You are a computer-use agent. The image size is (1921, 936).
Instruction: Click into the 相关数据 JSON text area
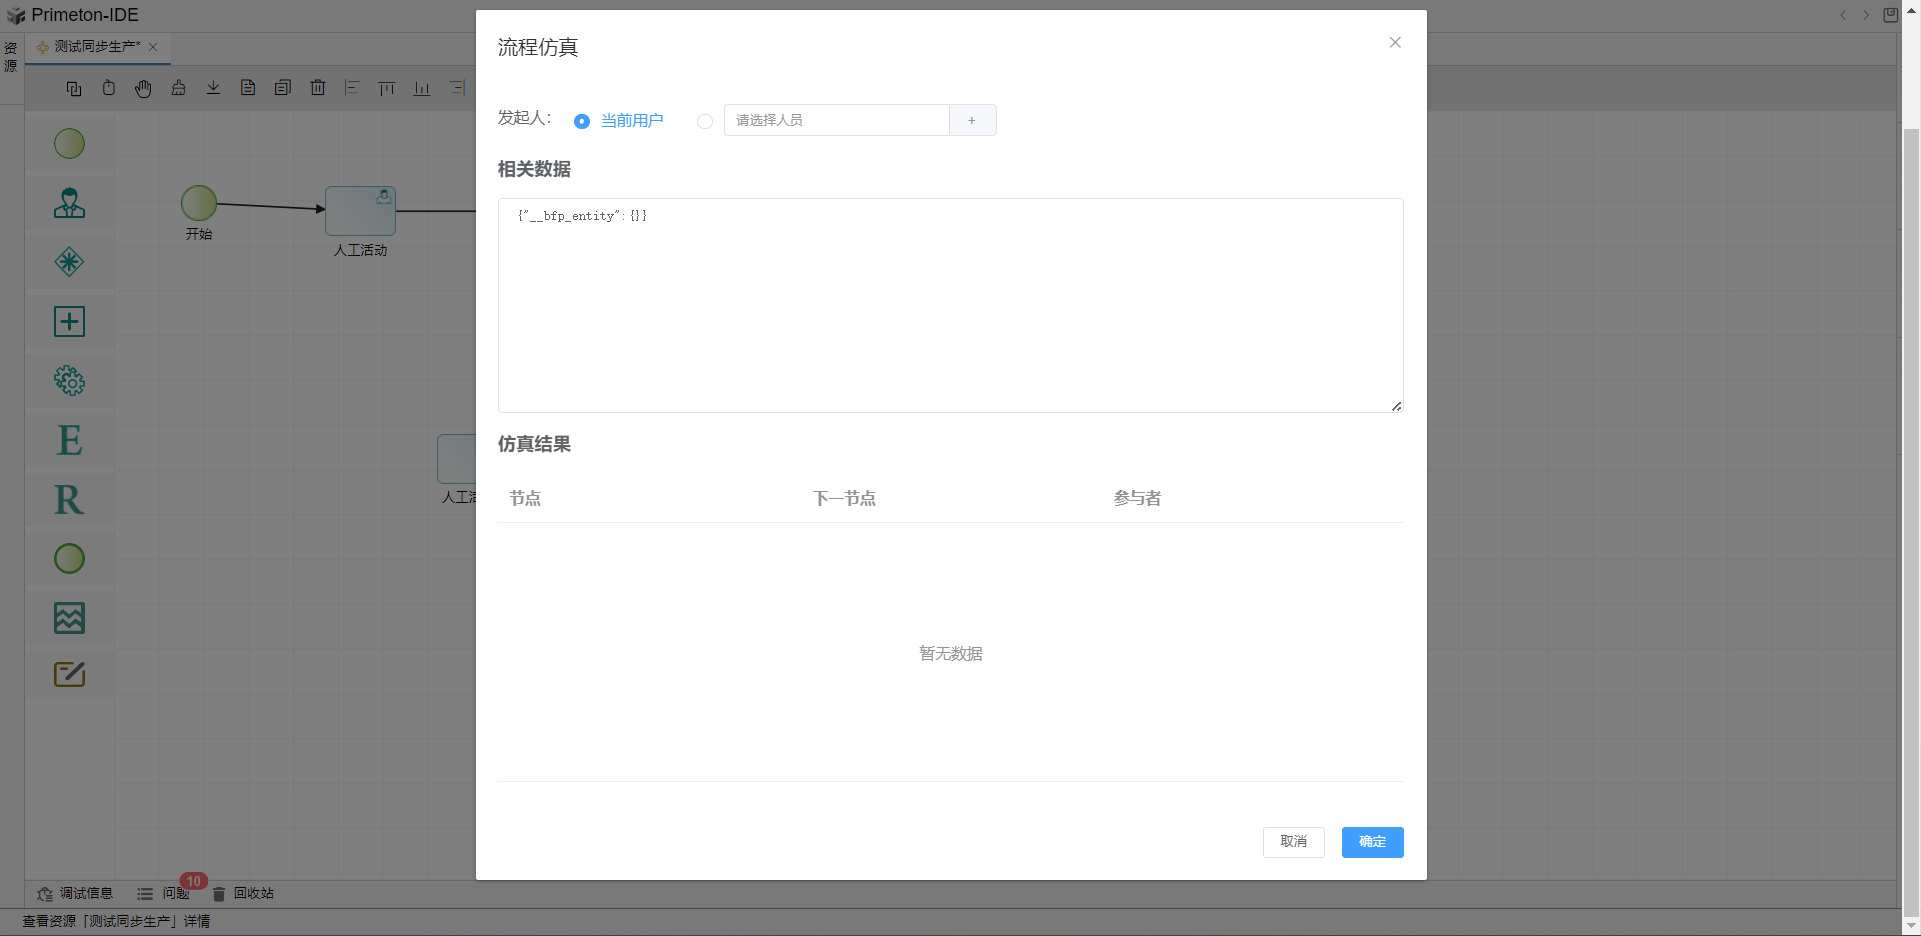point(950,305)
